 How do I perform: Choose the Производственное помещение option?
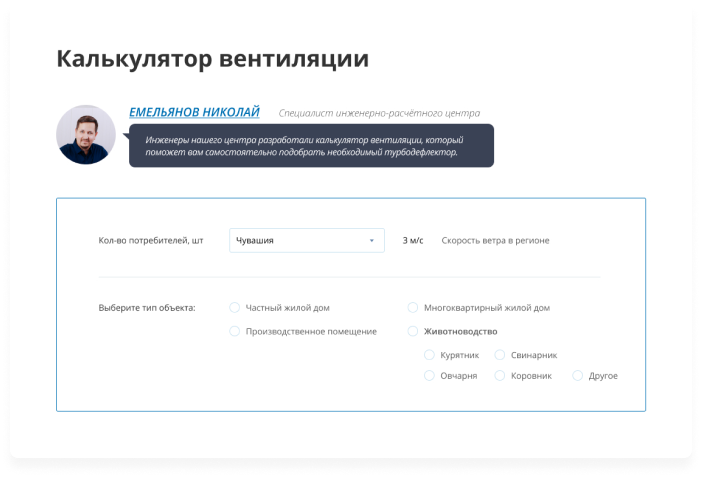pyautogui.click(x=235, y=331)
